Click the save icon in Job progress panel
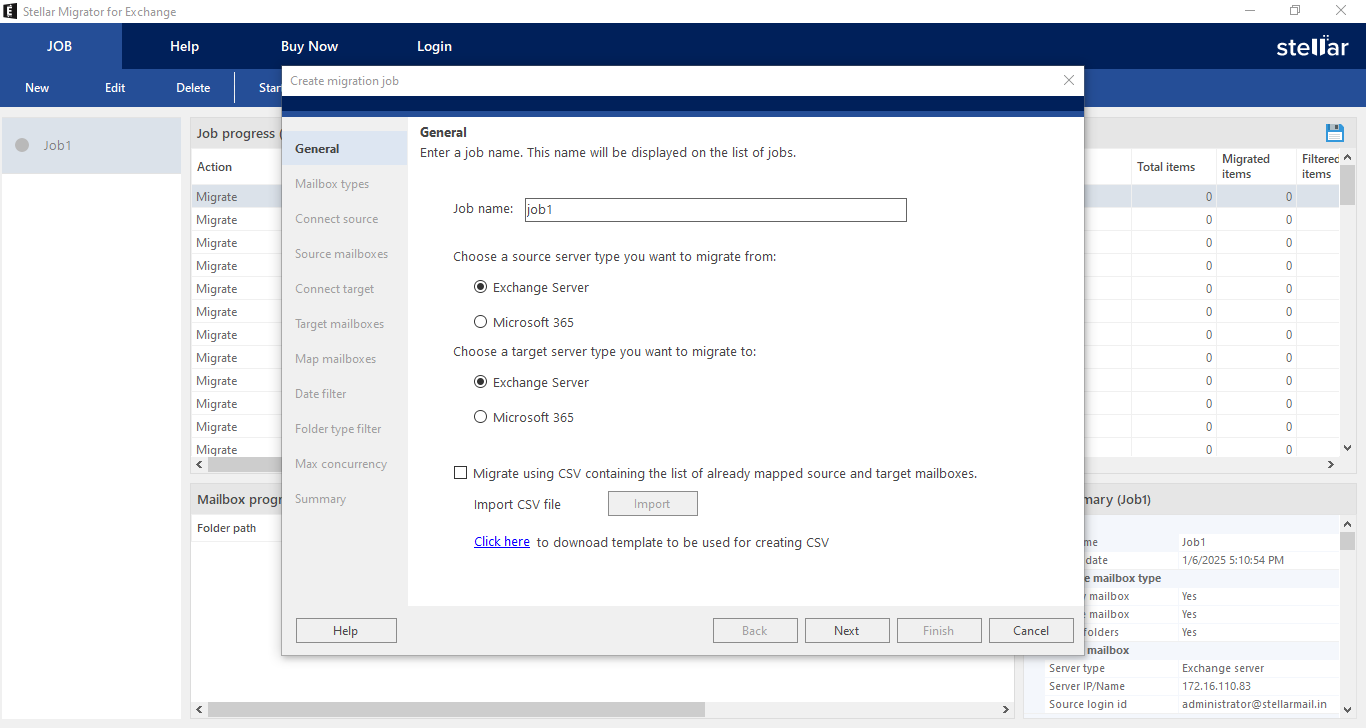This screenshot has width=1366, height=728. 1334,133
